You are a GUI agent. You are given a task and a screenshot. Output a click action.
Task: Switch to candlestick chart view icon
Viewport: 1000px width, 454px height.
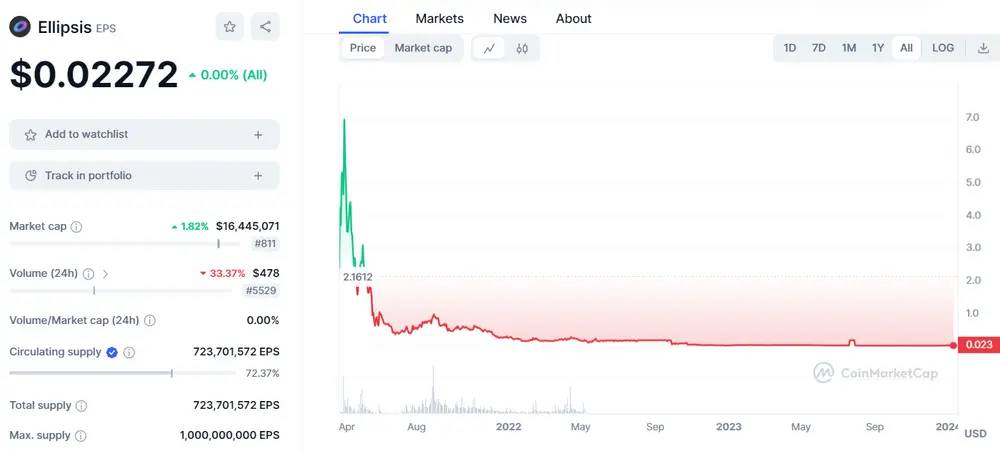[x=522, y=48]
